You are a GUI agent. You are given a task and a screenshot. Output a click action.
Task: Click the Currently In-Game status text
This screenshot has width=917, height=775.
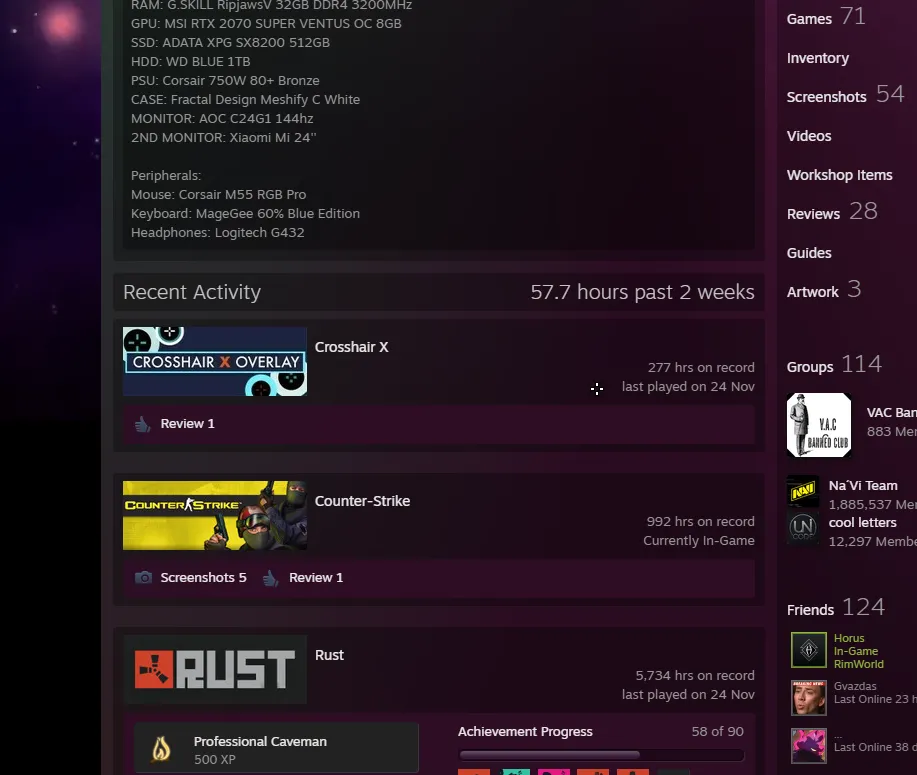(699, 540)
